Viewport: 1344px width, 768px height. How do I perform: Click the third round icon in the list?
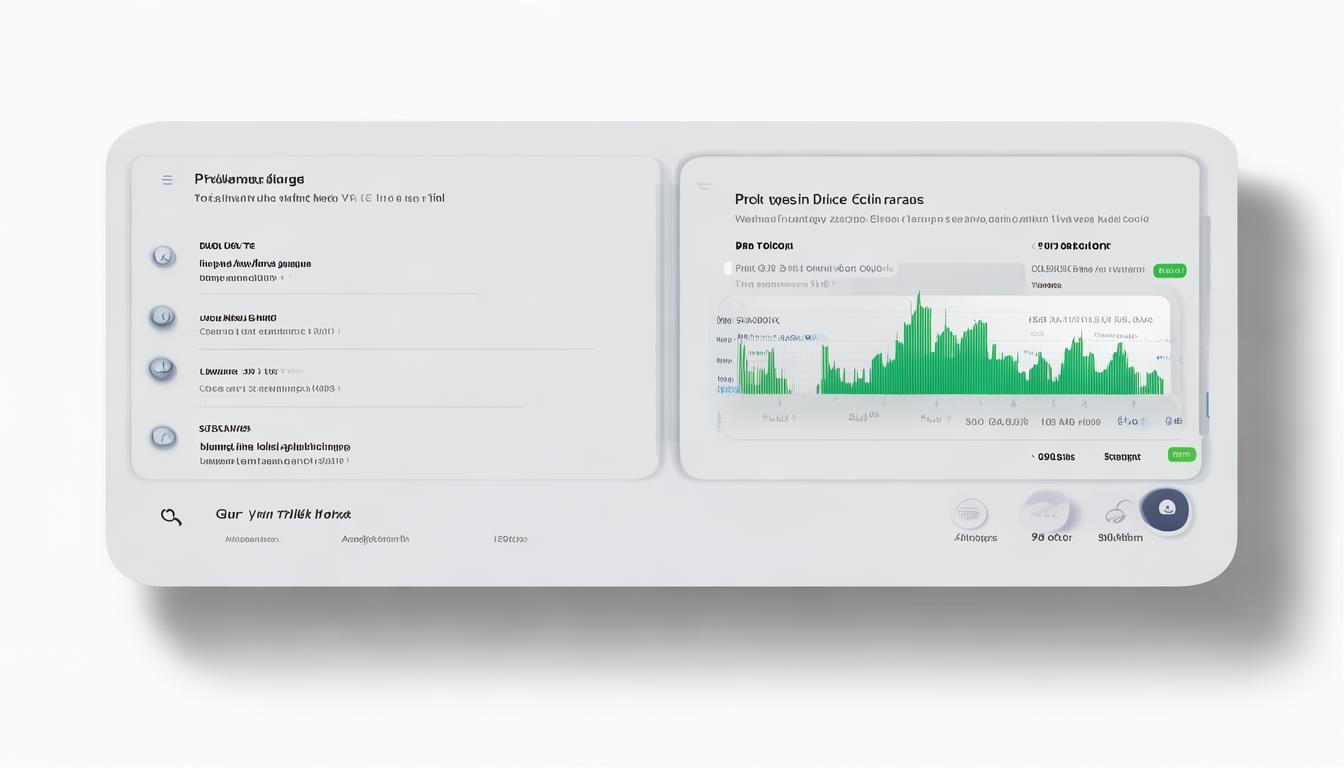click(x=161, y=368)
